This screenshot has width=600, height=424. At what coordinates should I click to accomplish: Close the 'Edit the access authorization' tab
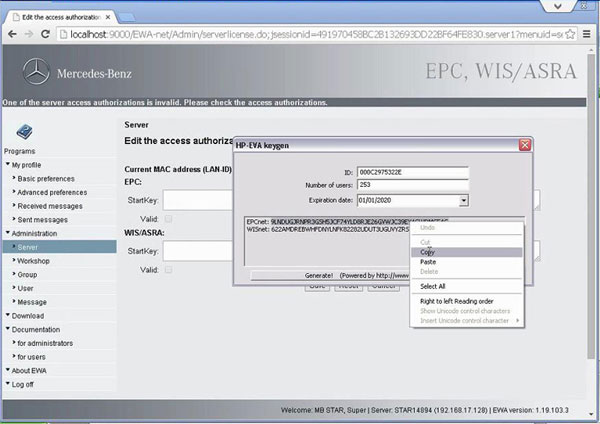coord(108,17)
